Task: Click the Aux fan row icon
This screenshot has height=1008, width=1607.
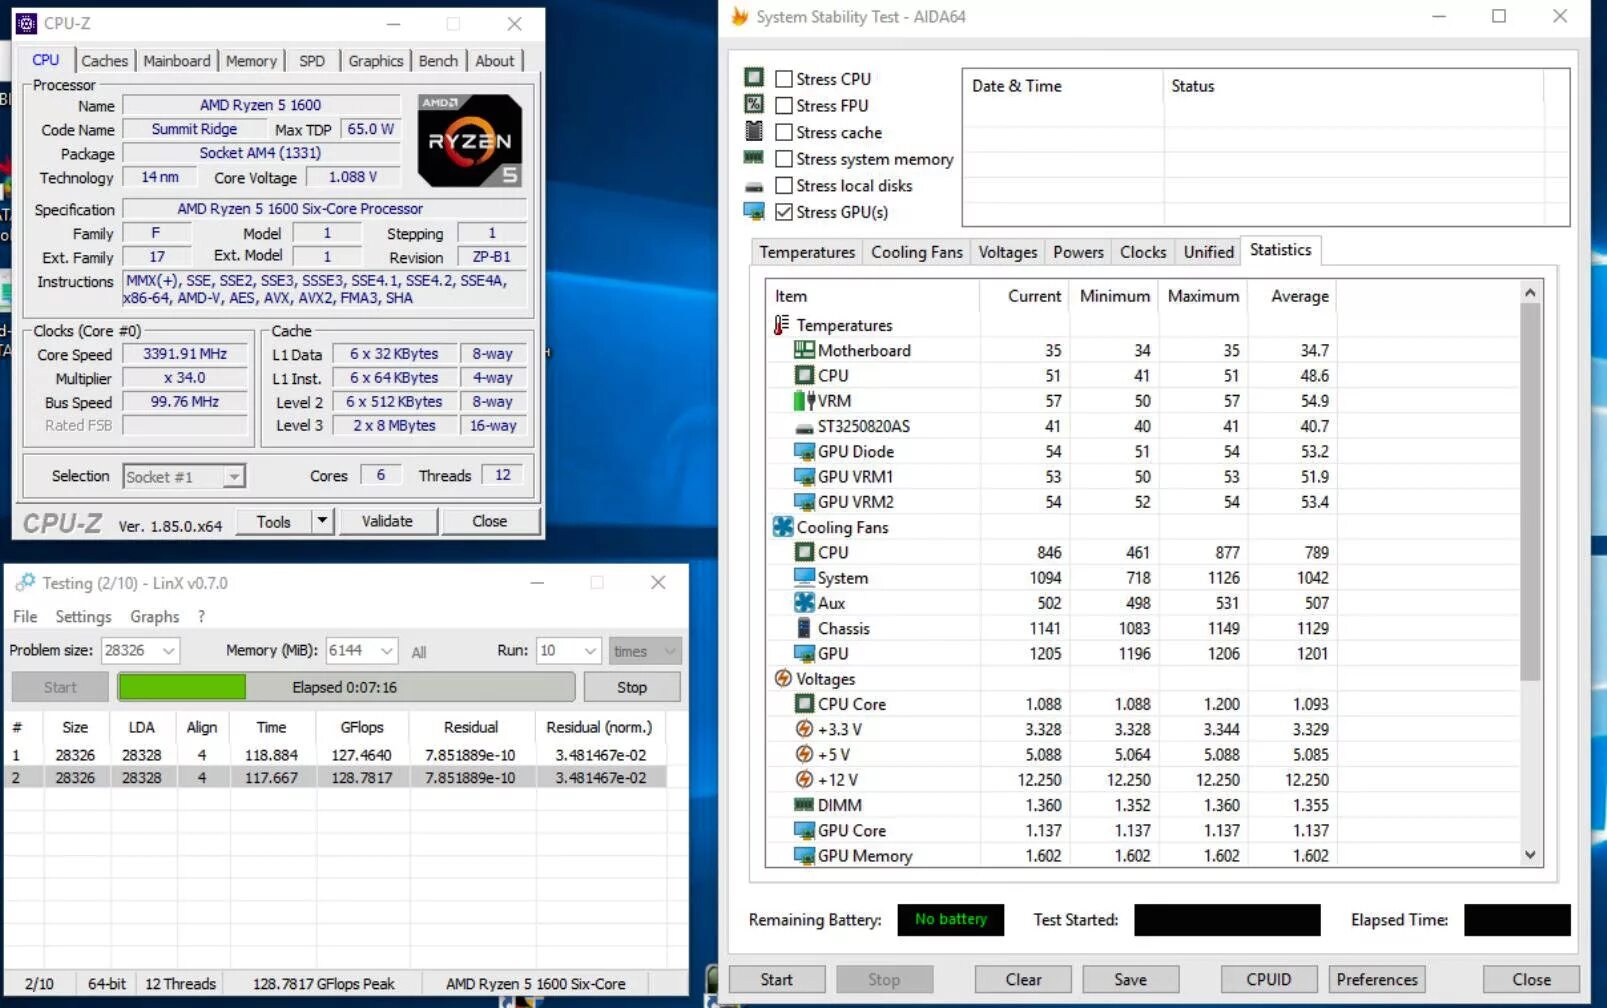Action: pos(804,602)
